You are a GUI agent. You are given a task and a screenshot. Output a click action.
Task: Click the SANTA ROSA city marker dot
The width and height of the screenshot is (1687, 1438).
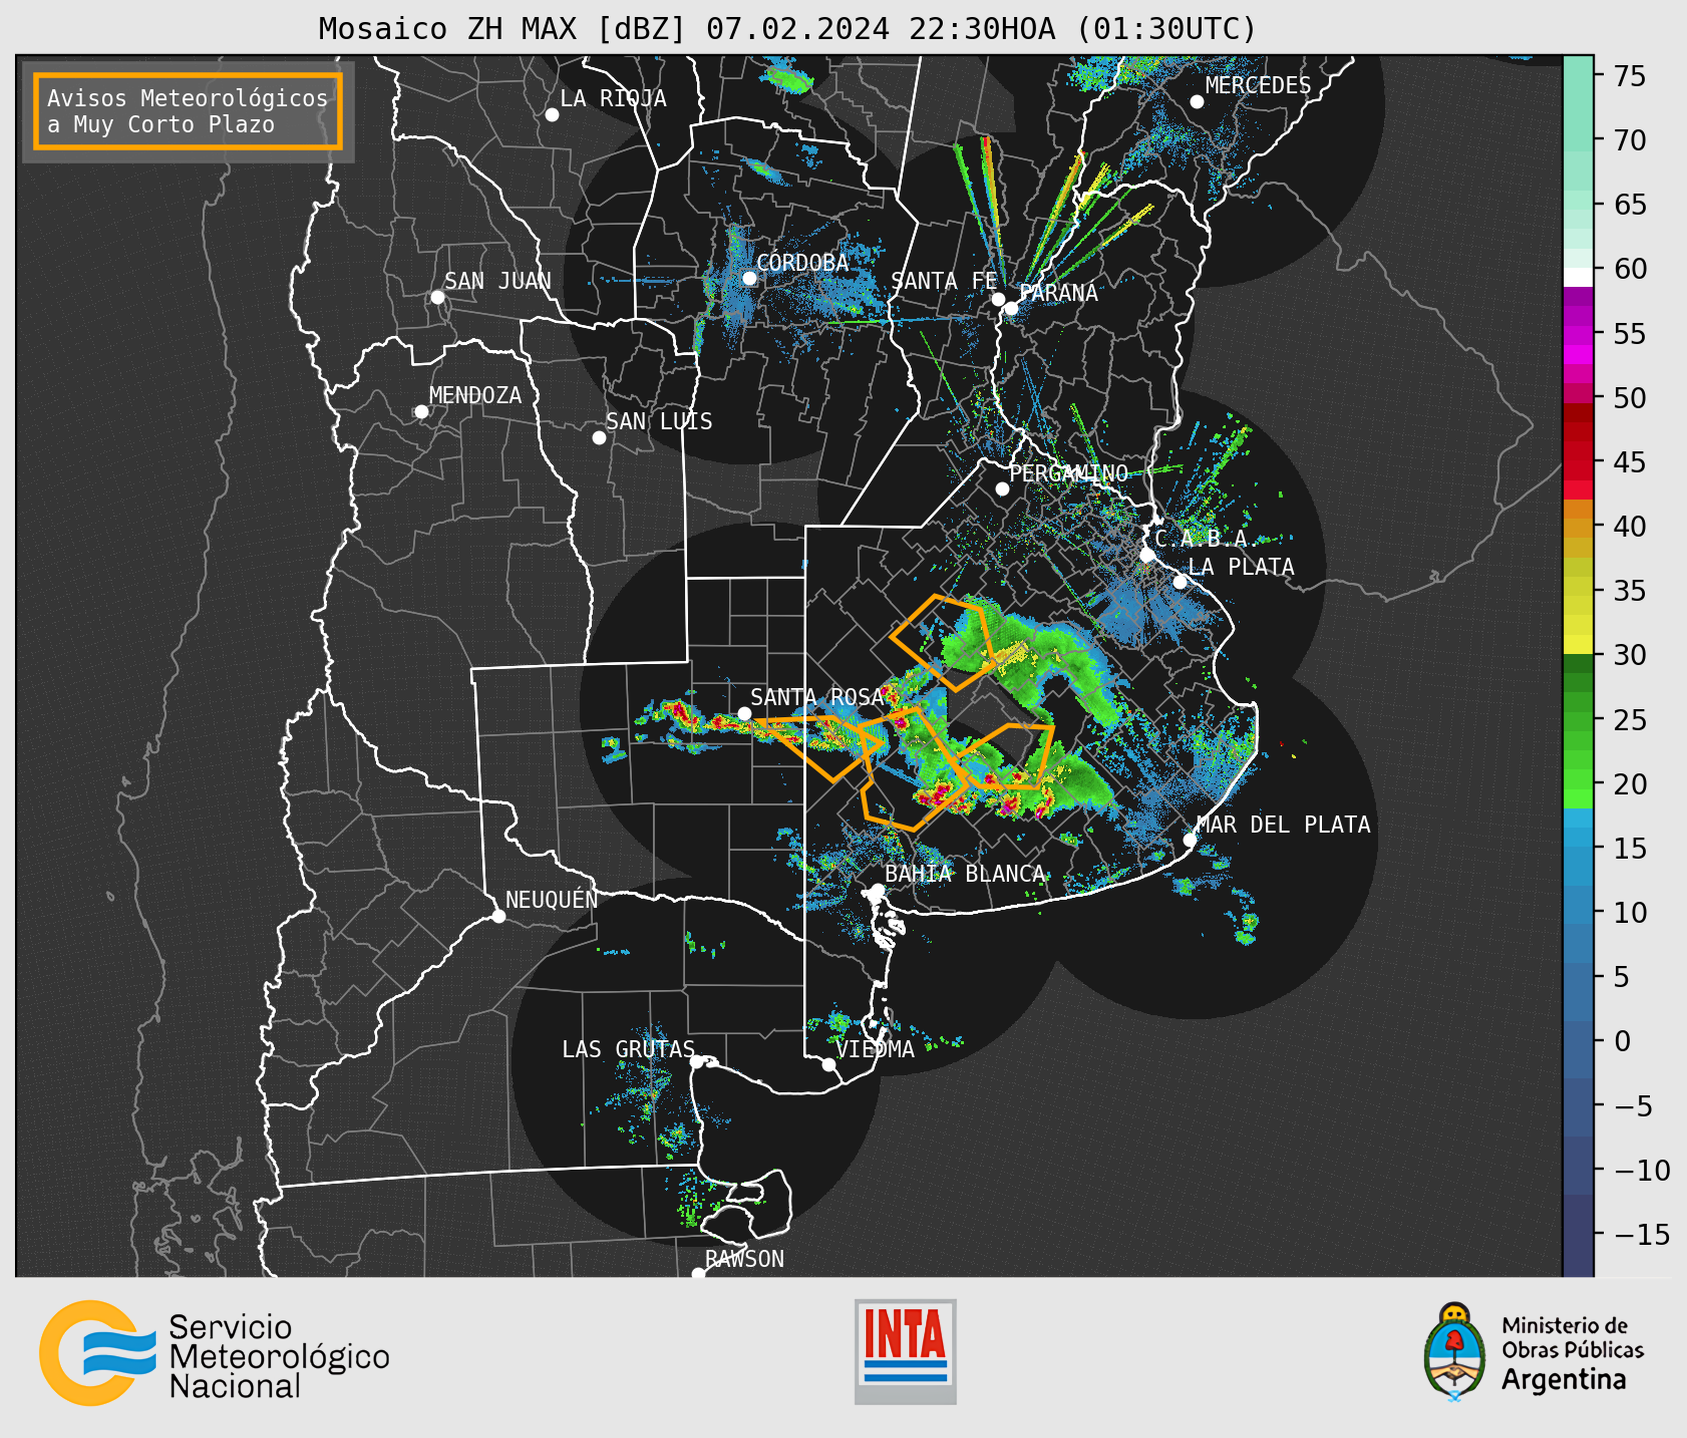[x=744, y=713]
